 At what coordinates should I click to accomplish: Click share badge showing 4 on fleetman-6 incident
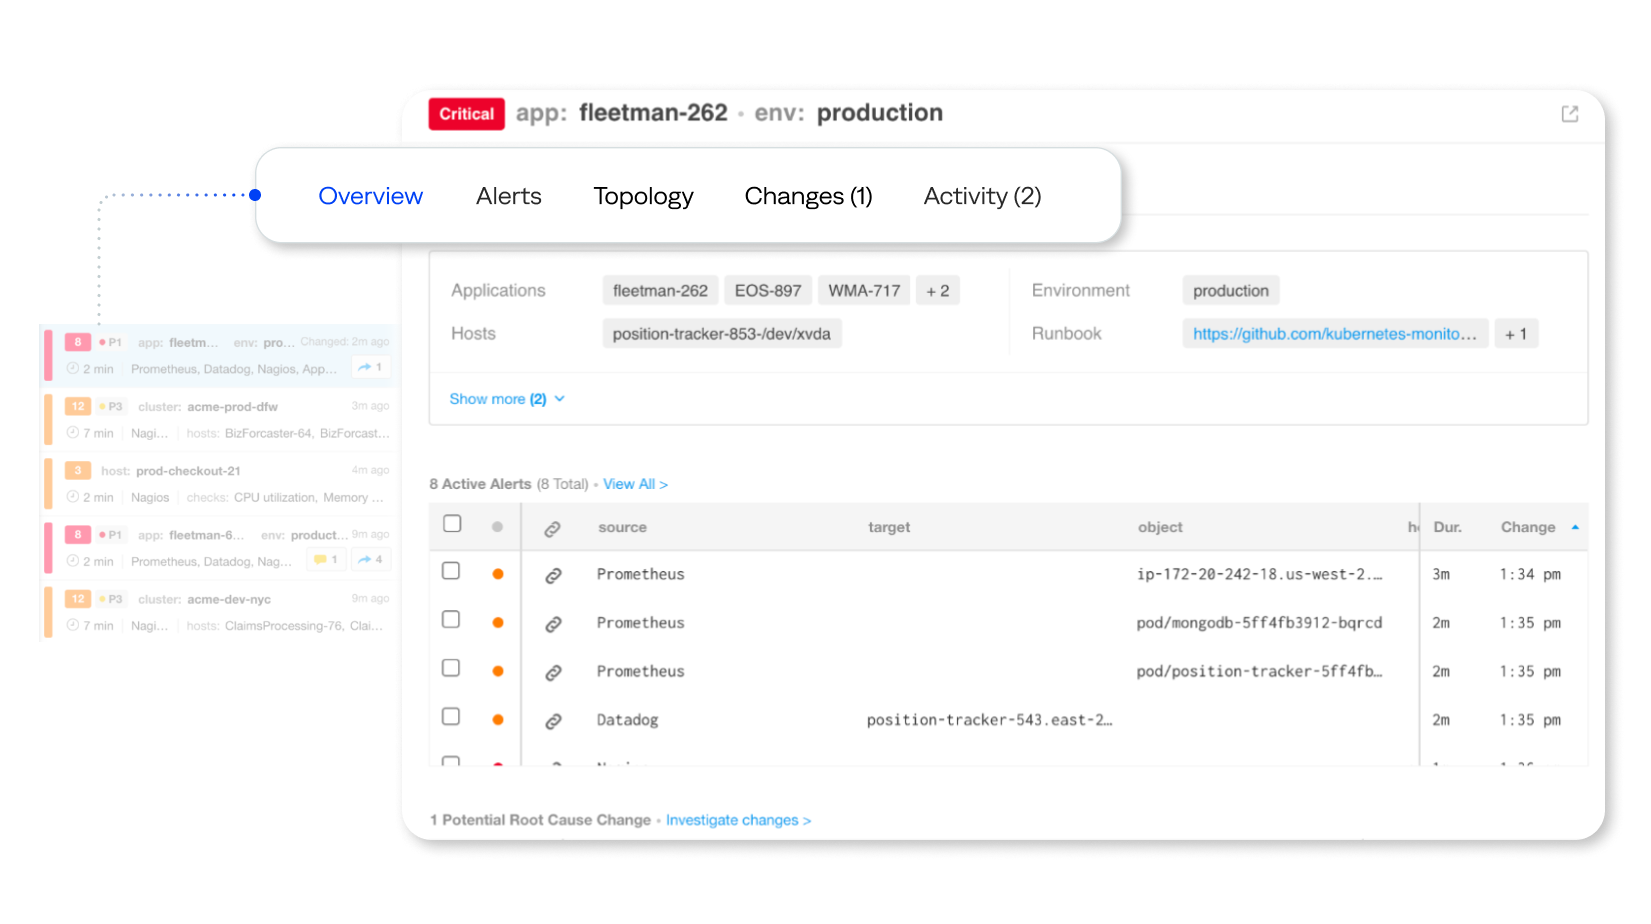click(370, 559)
